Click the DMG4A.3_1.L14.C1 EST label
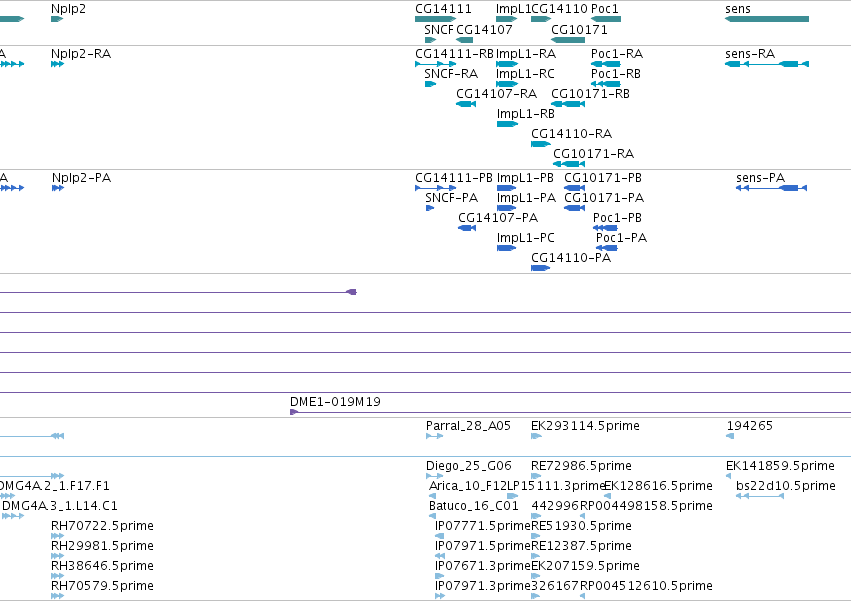 (x=60, y=506)
